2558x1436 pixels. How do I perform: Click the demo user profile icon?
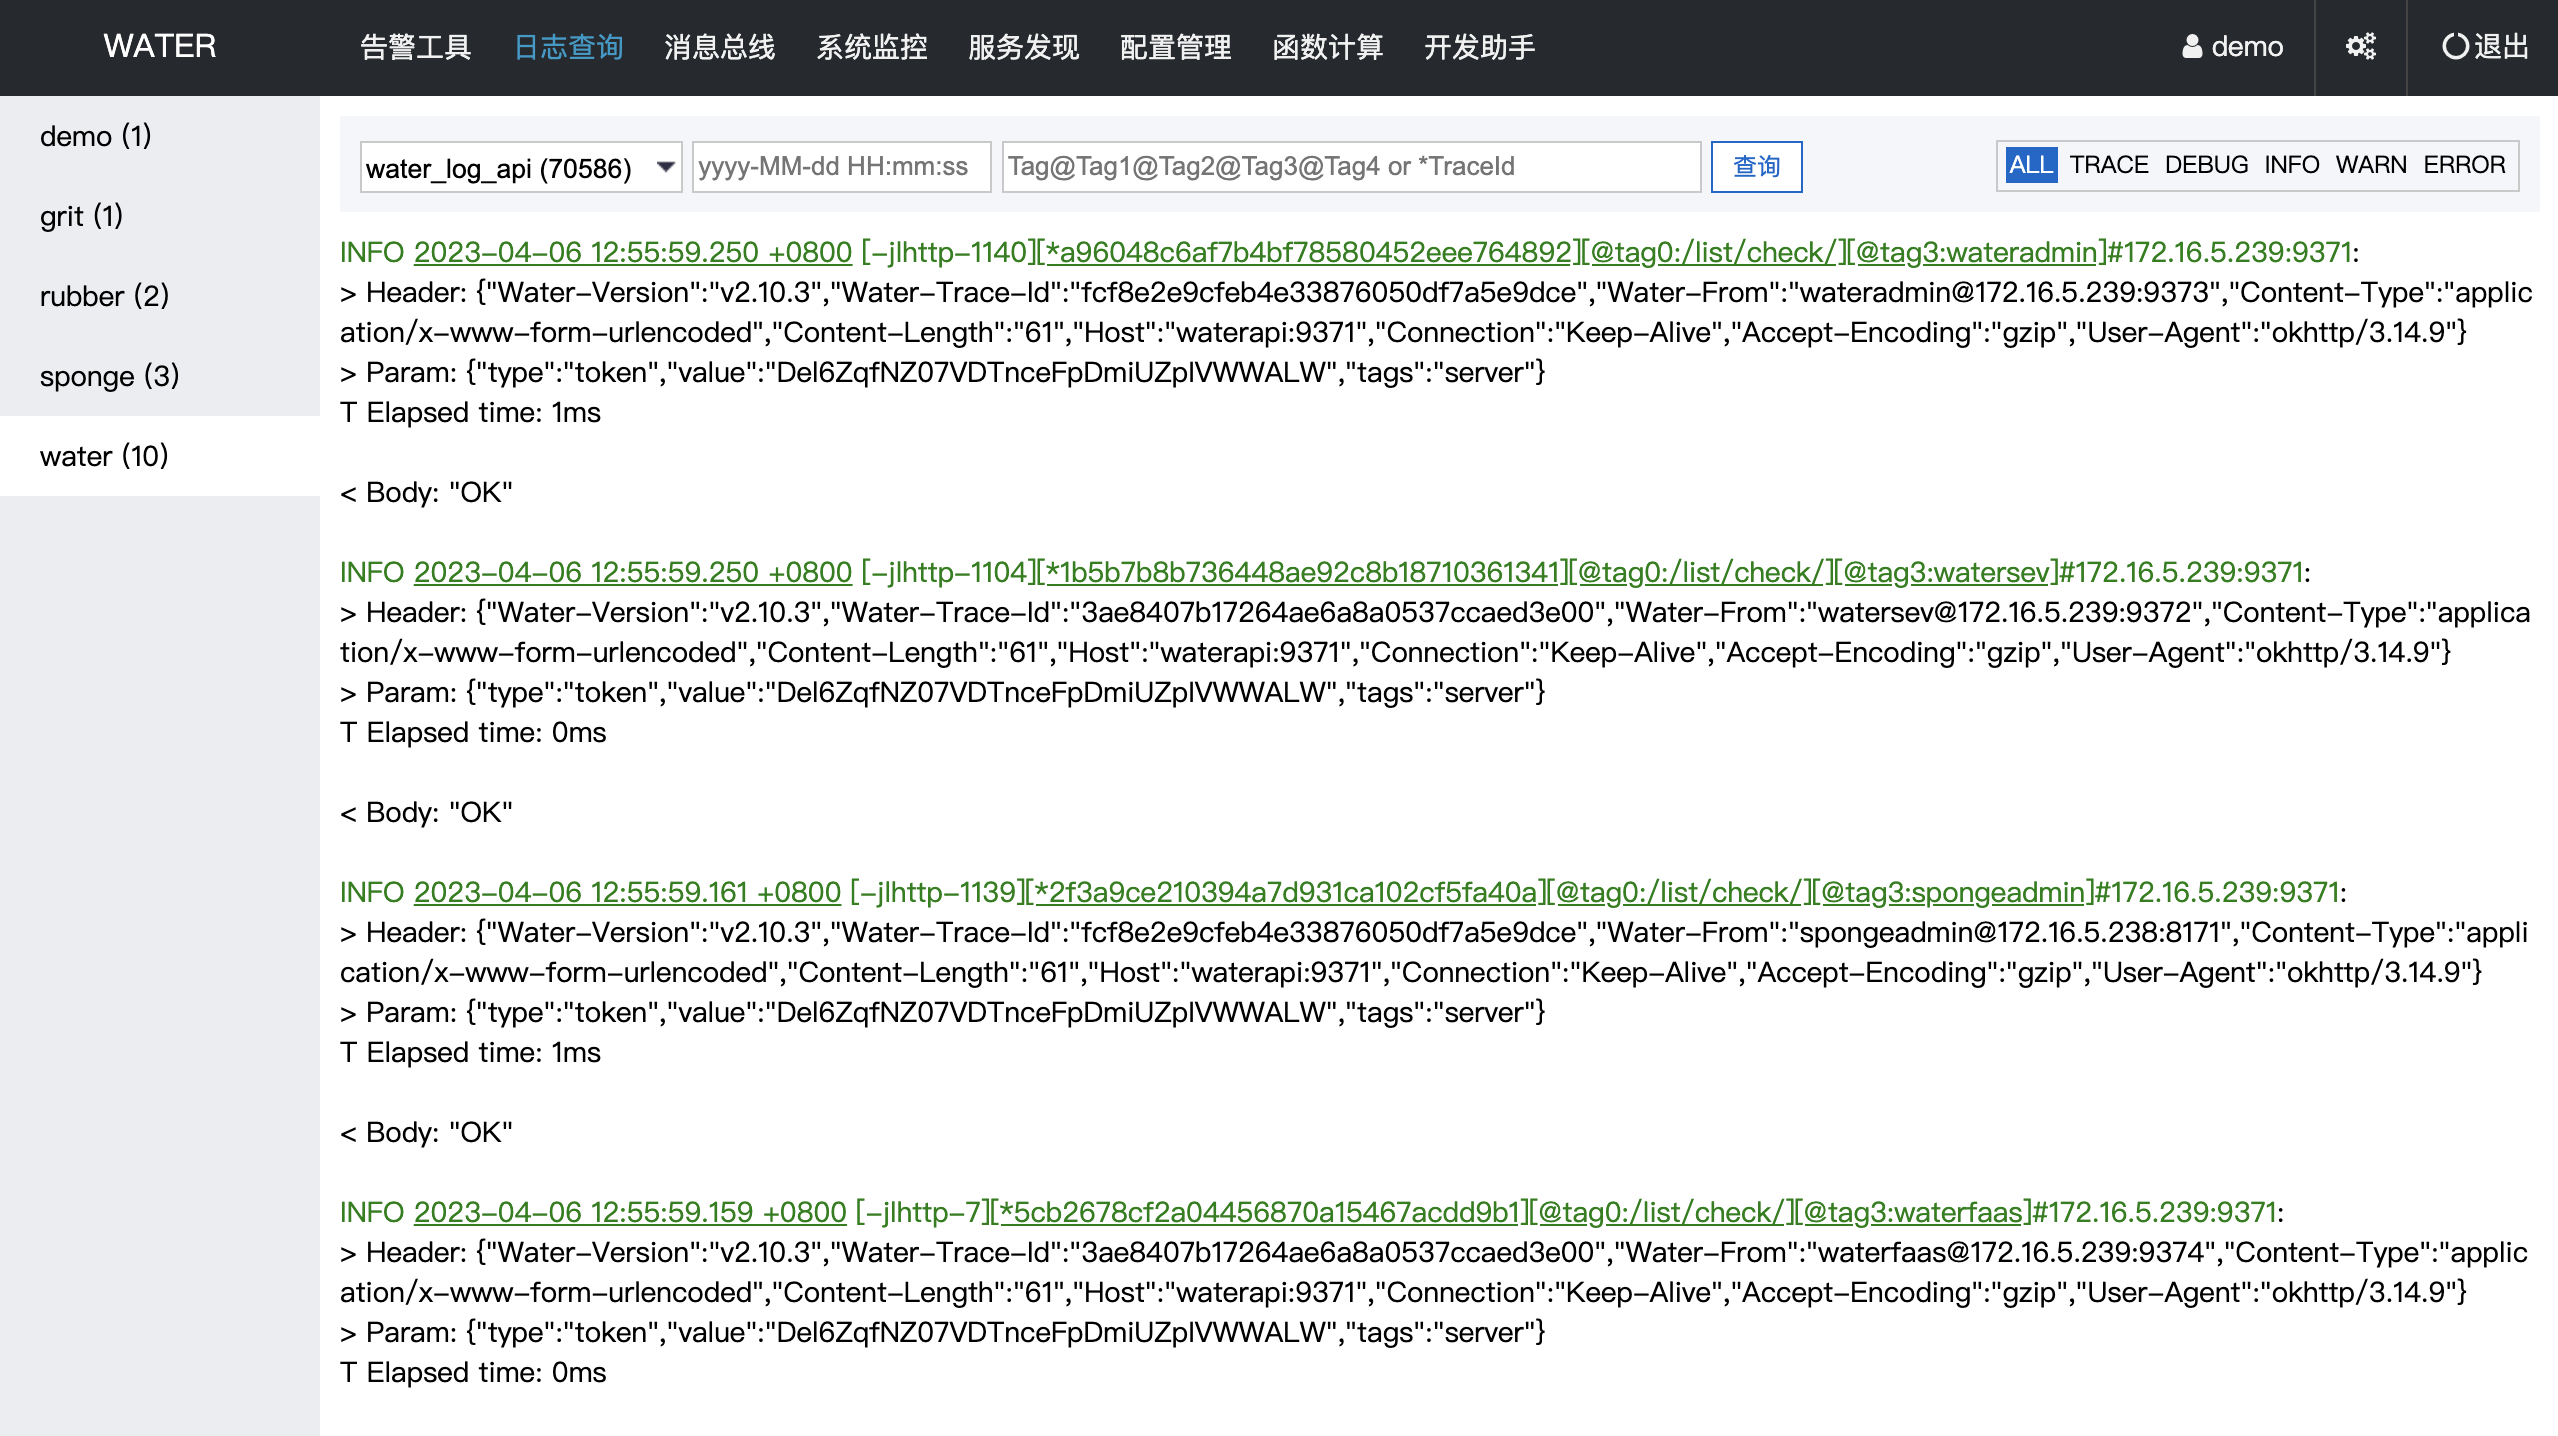(2192, 47)
